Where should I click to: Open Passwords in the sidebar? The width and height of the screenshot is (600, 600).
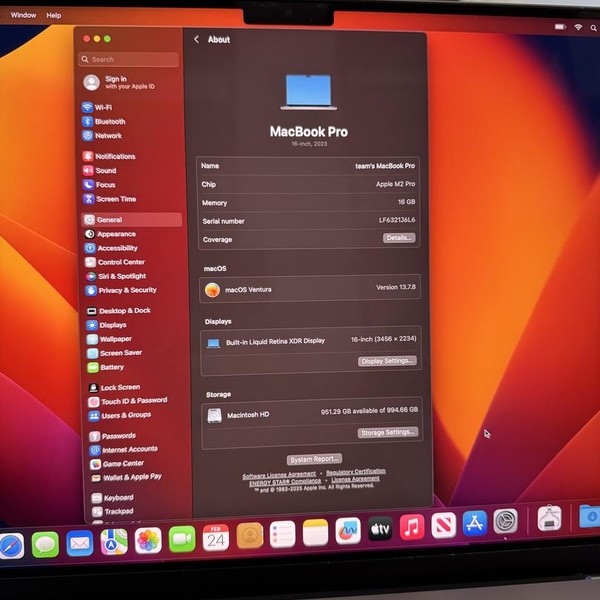click(x=113, y=436)
